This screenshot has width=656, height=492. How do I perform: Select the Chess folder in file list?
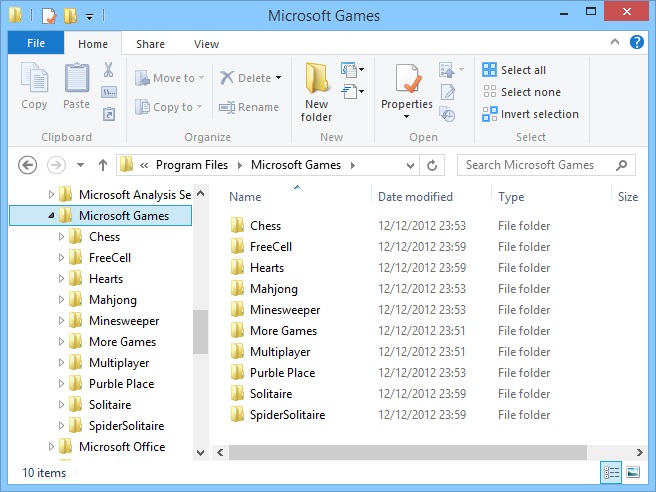pos(265,226)
